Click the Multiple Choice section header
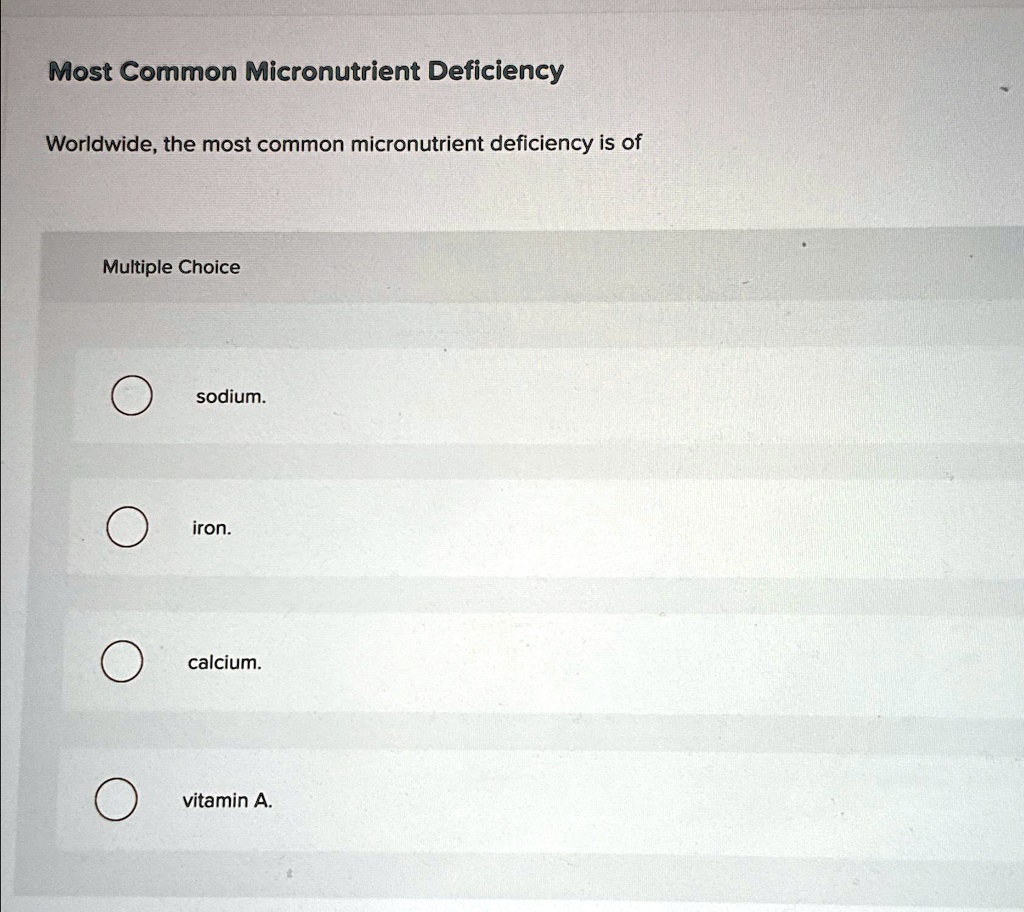This screenshot has width=1024, height=912. click(171, 267)
